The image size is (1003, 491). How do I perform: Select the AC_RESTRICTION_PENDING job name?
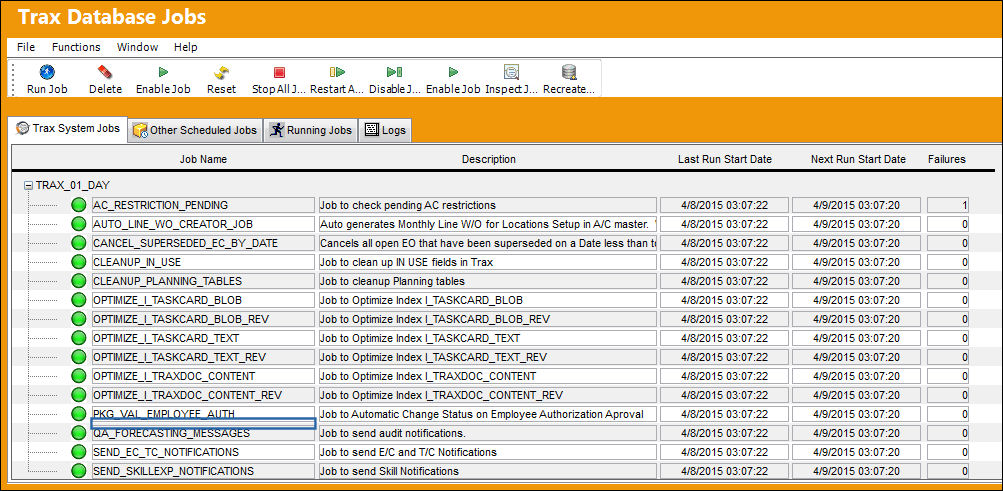point(203,205)
